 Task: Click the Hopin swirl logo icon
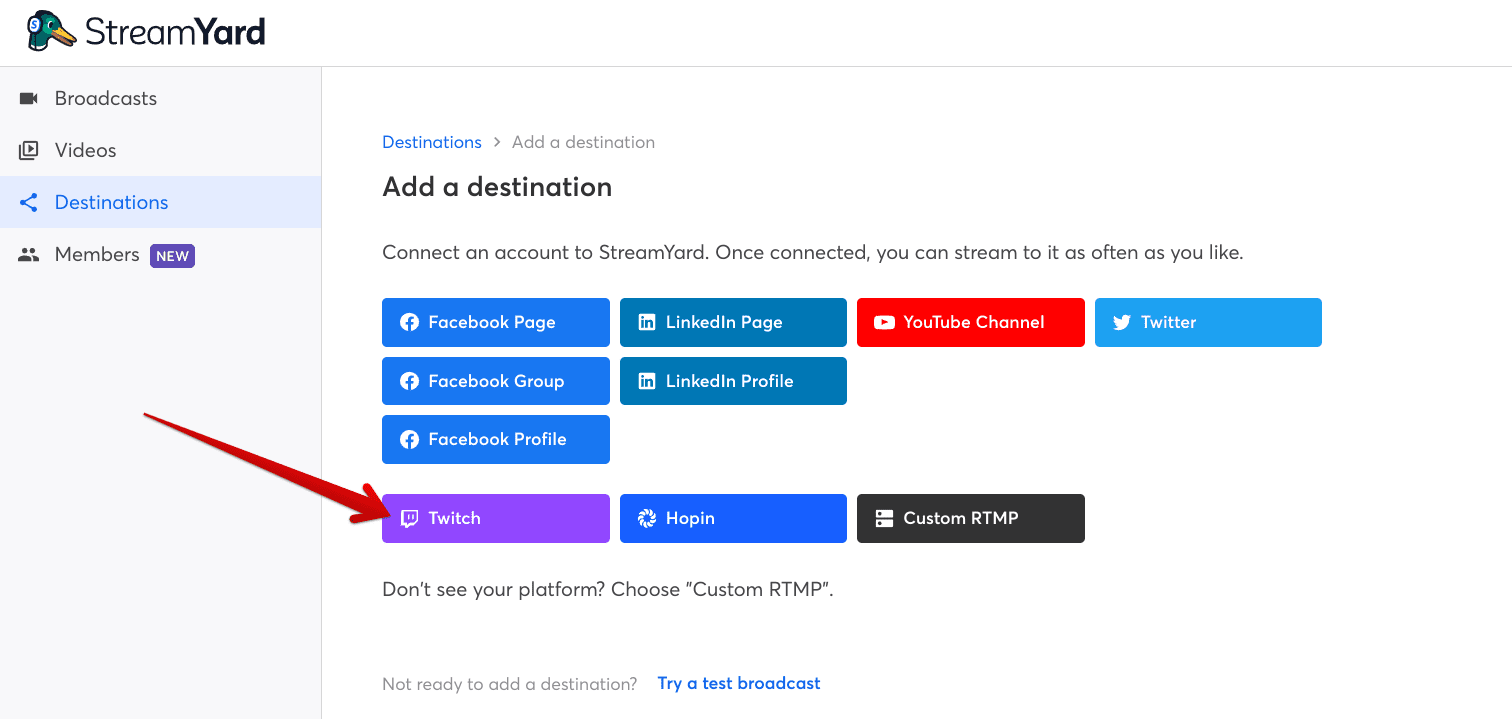pyautogui.click(x=647, y=518)
